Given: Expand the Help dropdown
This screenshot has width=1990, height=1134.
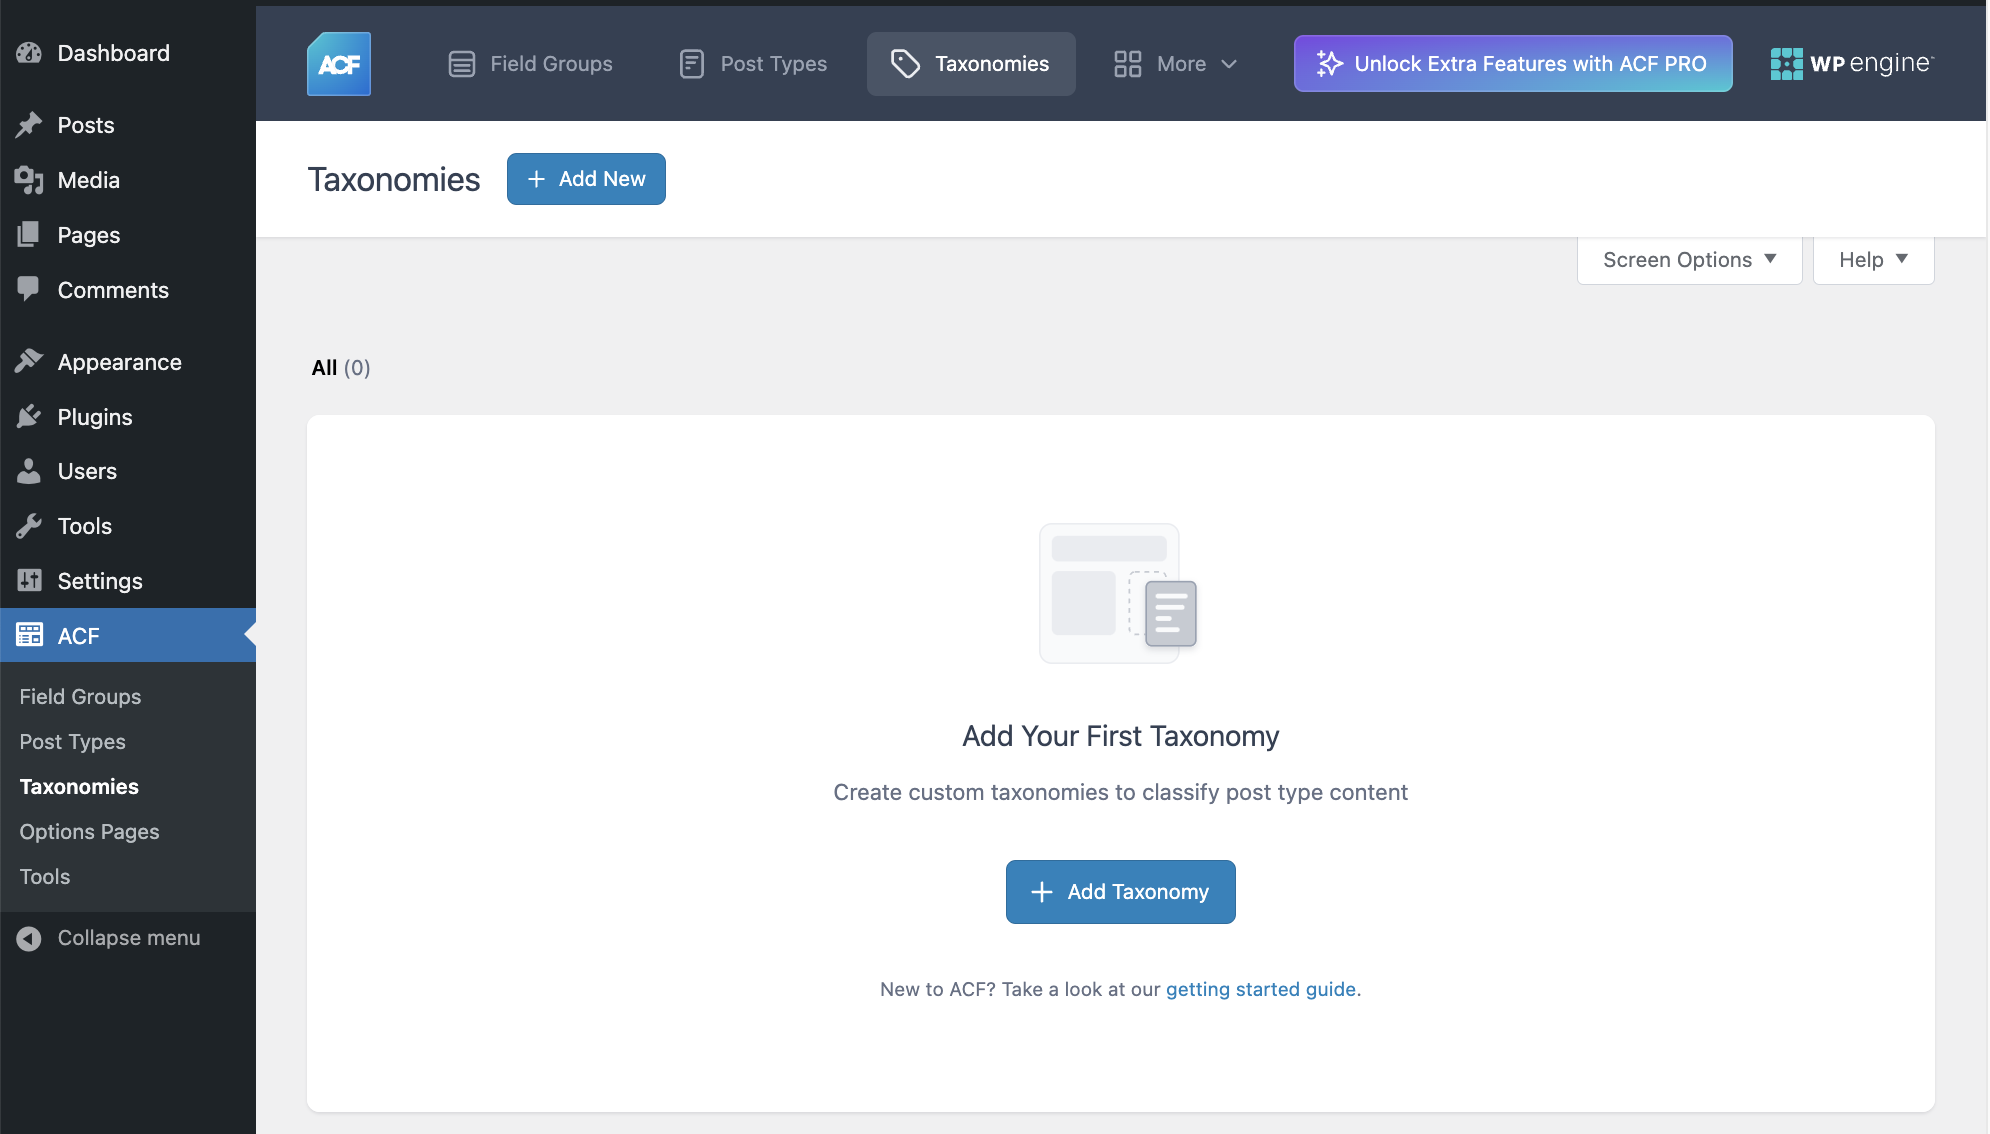Looking at the screenshot, I should pyautogui.click(x=1872, y=259).
